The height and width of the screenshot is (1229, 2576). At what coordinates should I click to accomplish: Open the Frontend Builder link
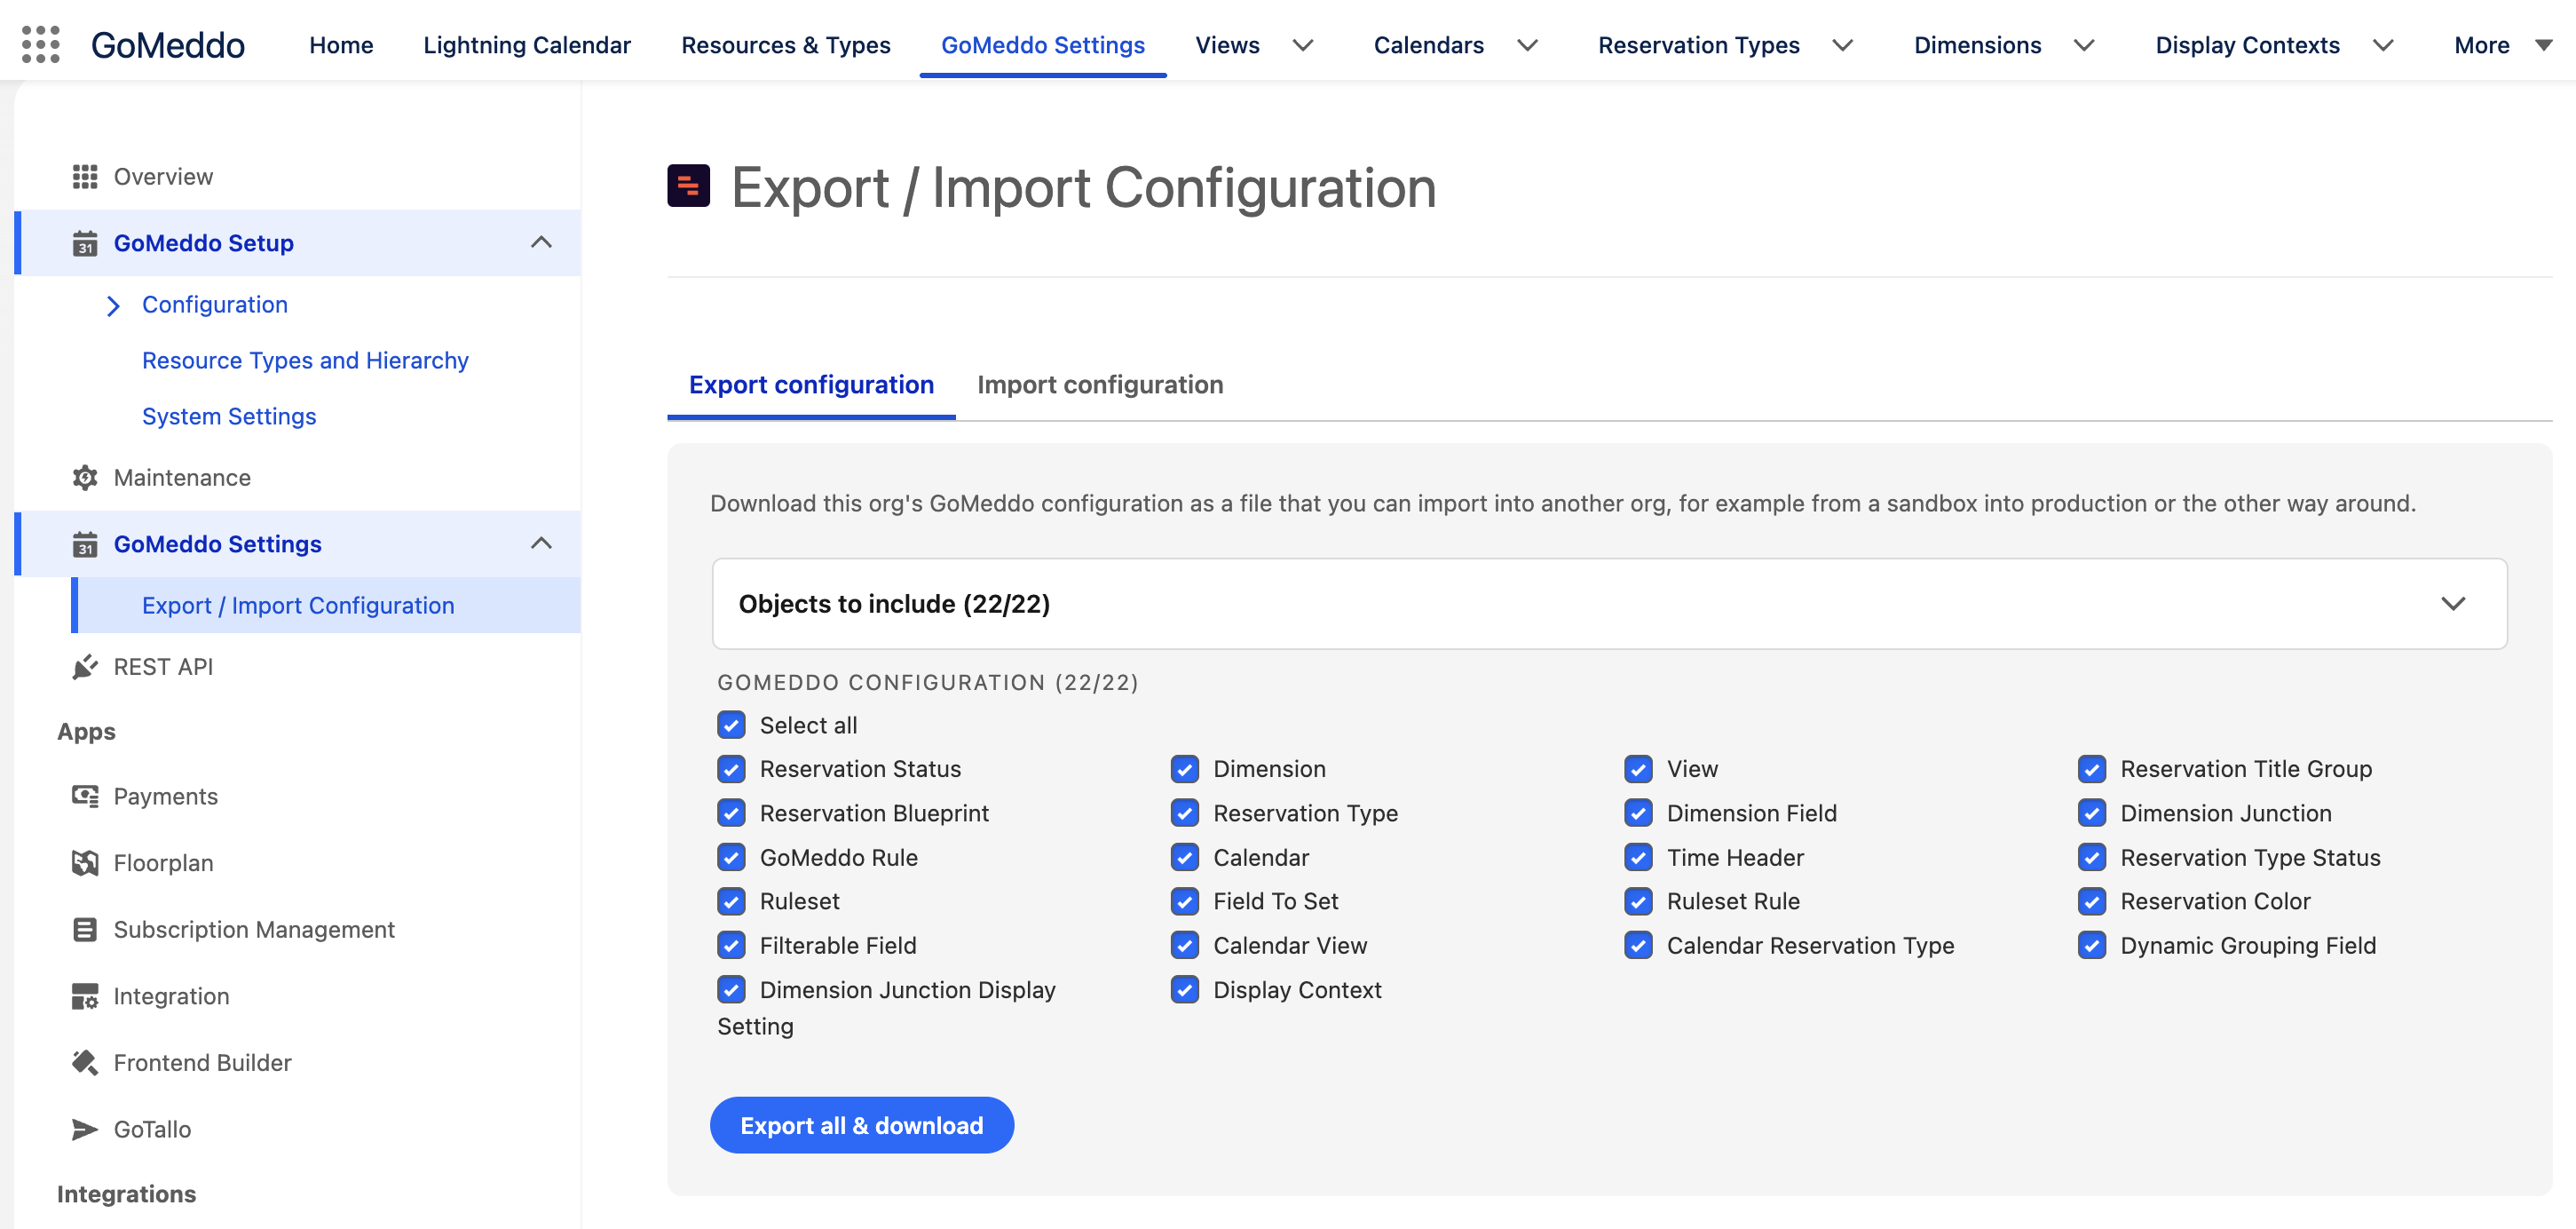point(203,1062)
